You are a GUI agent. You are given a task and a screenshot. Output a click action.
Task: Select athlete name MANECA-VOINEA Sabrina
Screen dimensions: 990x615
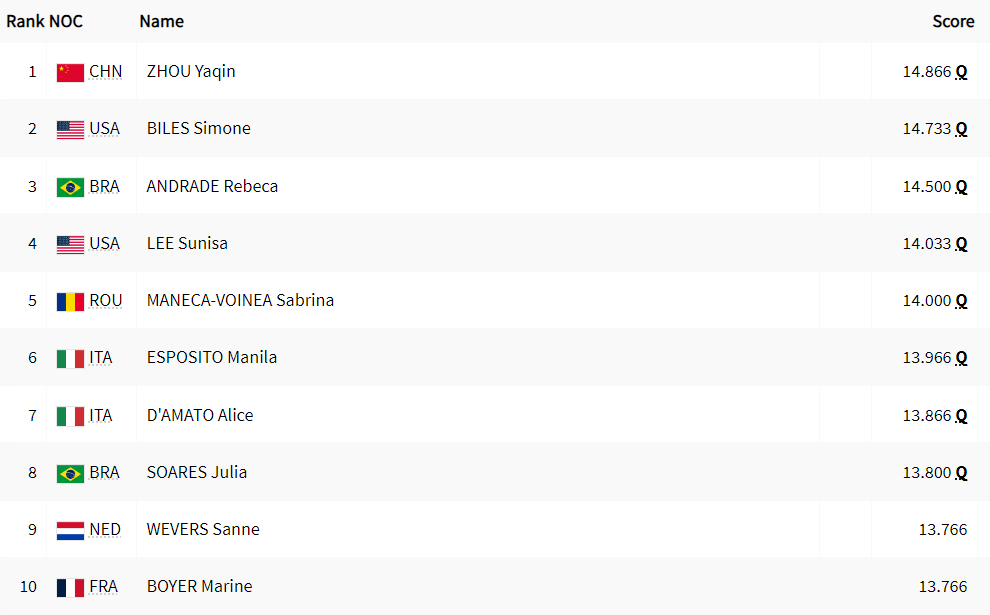point(241,301)
